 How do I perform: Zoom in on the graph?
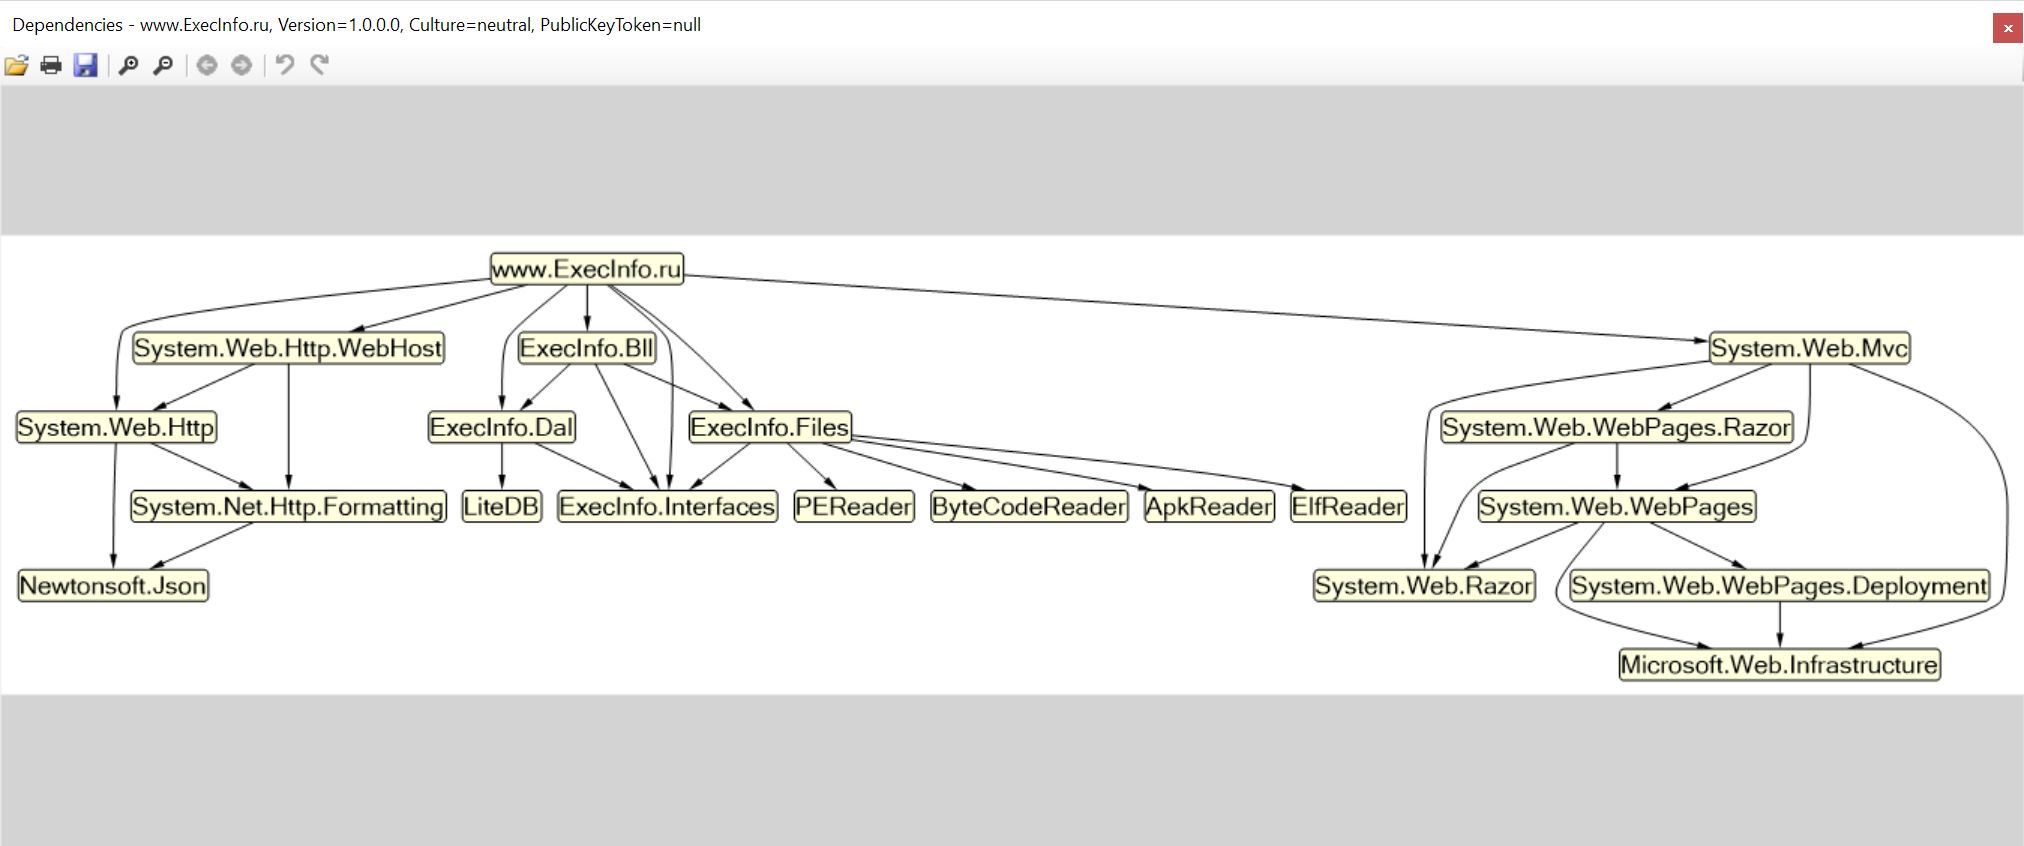[128, 66]
